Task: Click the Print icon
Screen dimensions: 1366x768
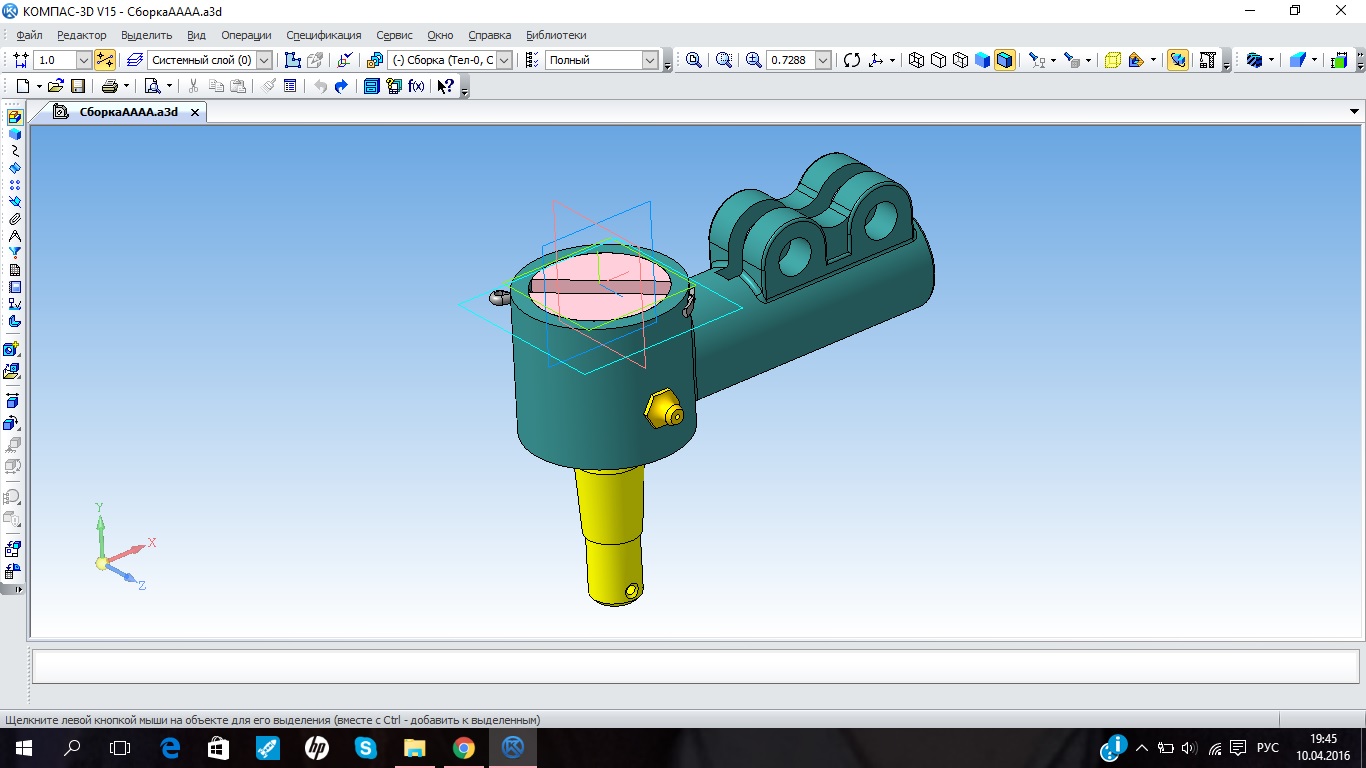Action: 110,86
